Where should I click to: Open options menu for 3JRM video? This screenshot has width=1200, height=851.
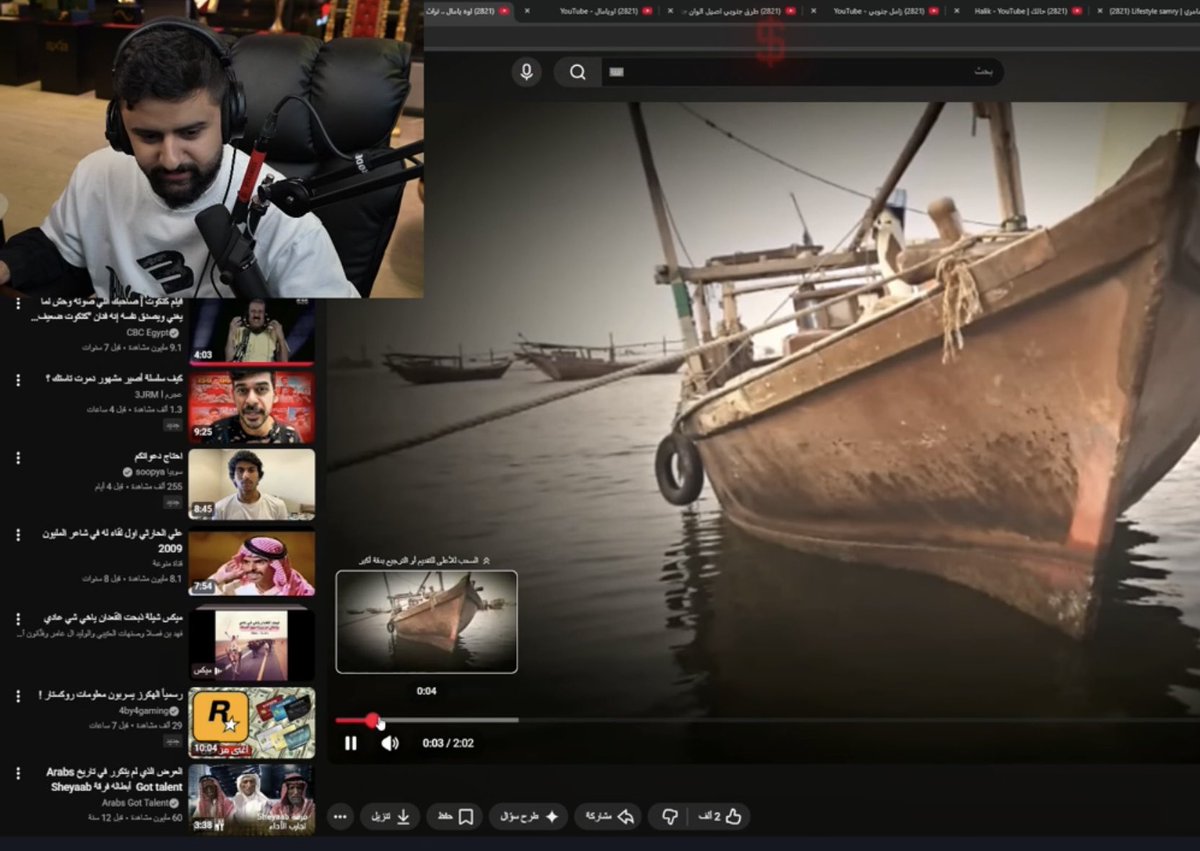click(x=17, y=380)
